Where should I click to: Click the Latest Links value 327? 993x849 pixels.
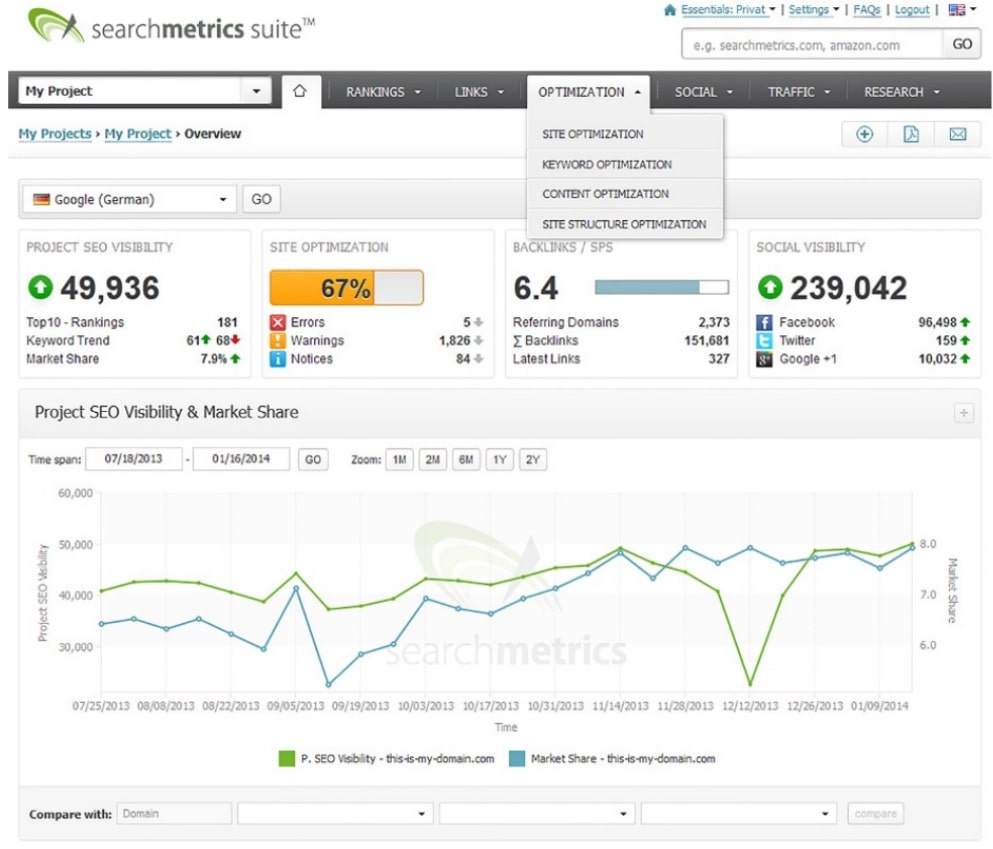point(719,359)
